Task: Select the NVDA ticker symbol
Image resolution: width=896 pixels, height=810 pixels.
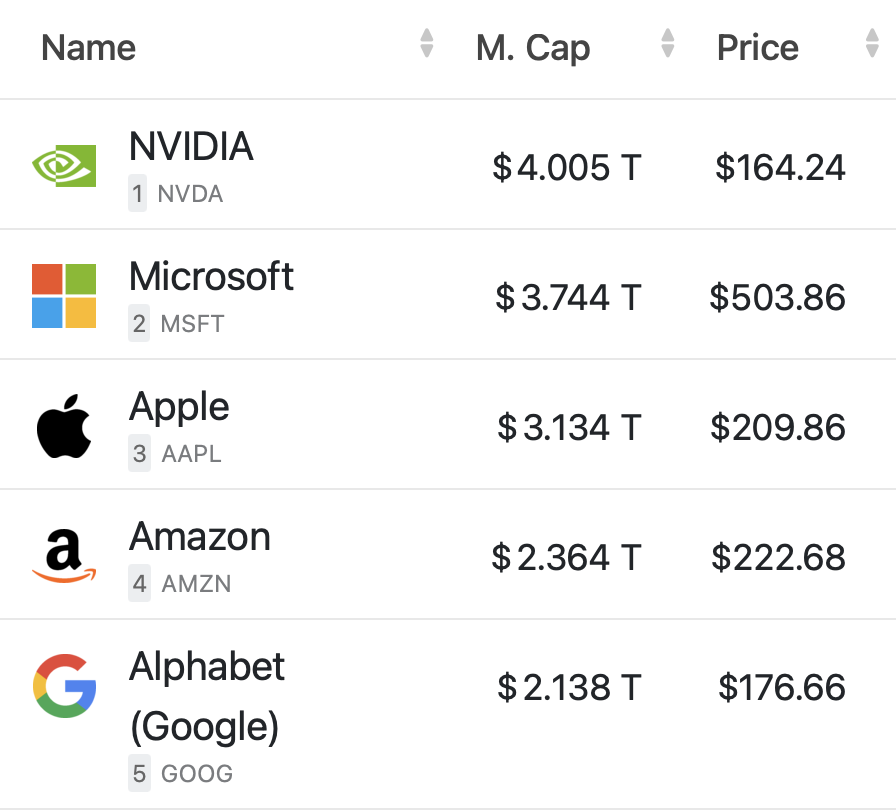Action: click(x=190, y=194)
